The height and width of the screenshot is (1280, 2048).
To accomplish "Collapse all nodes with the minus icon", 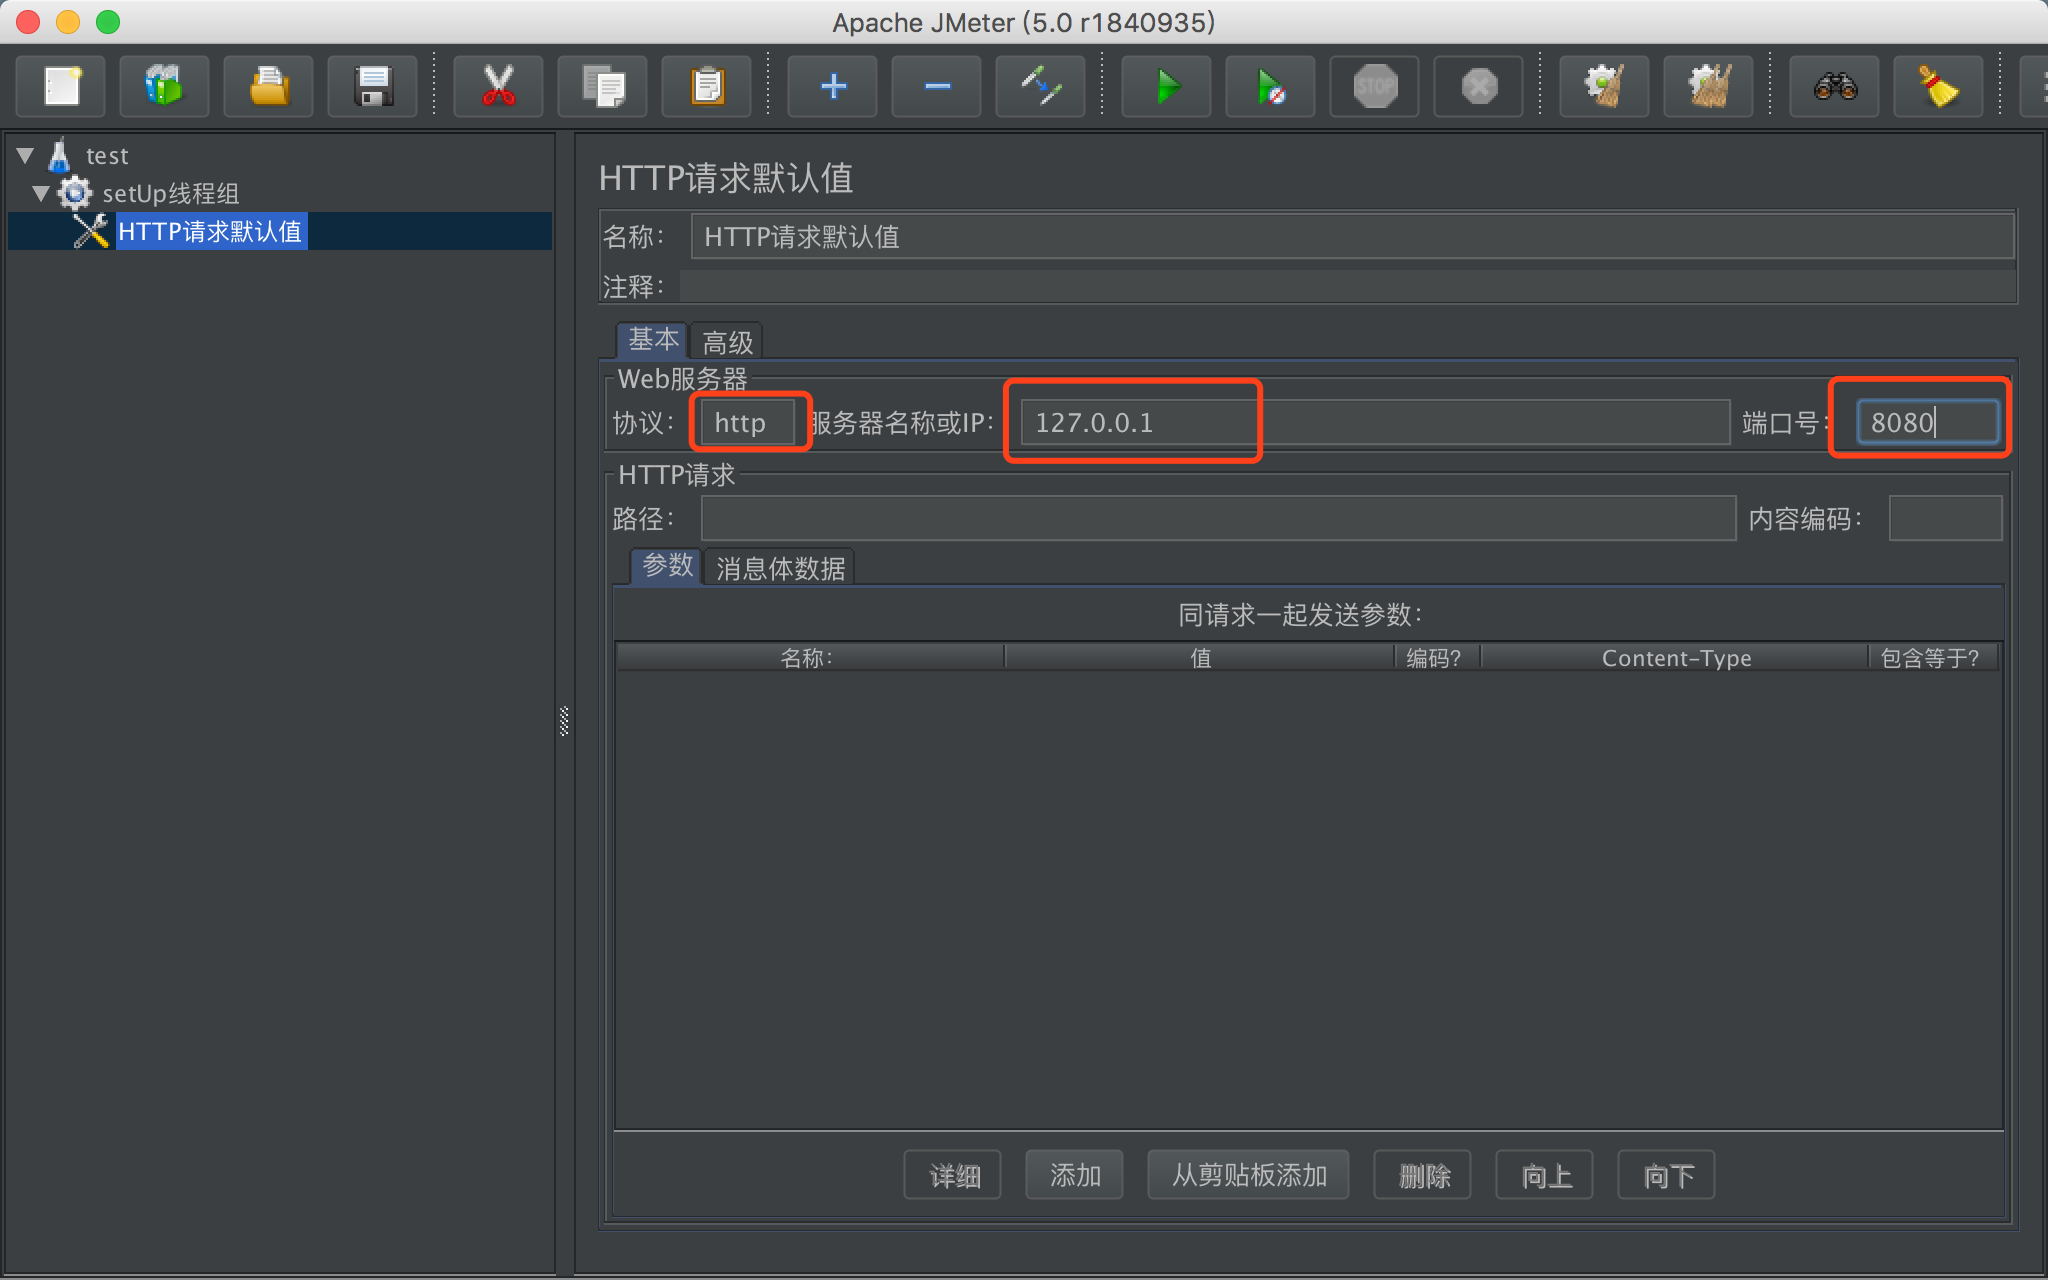I will 937,86.
